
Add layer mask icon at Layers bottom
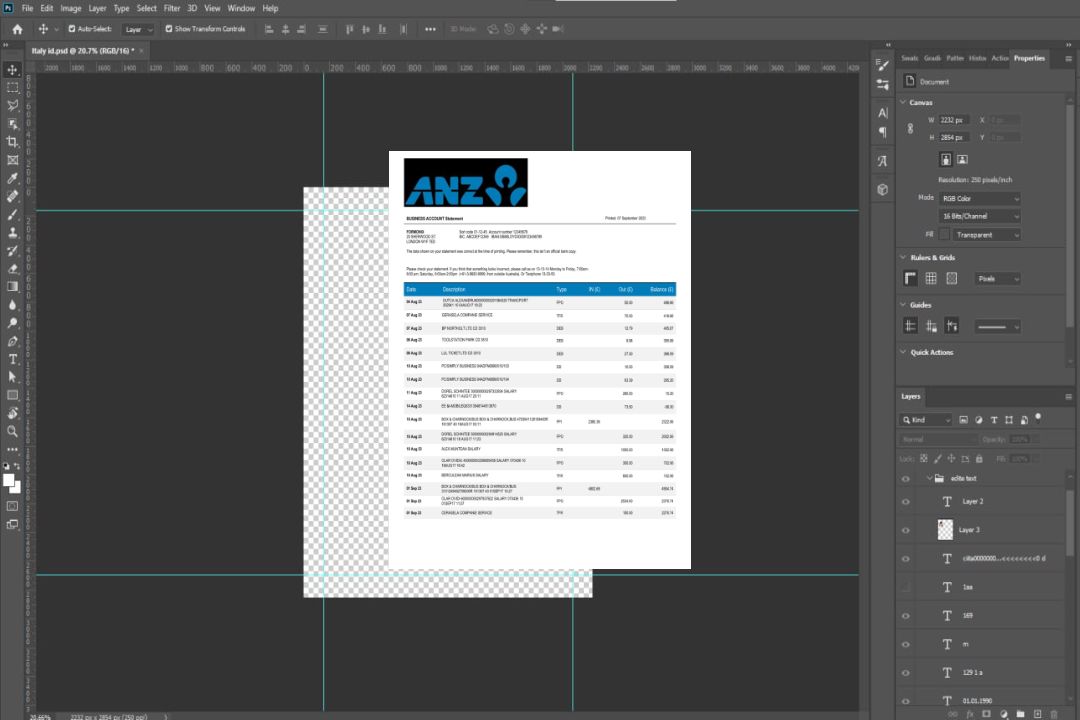[986, 714]
